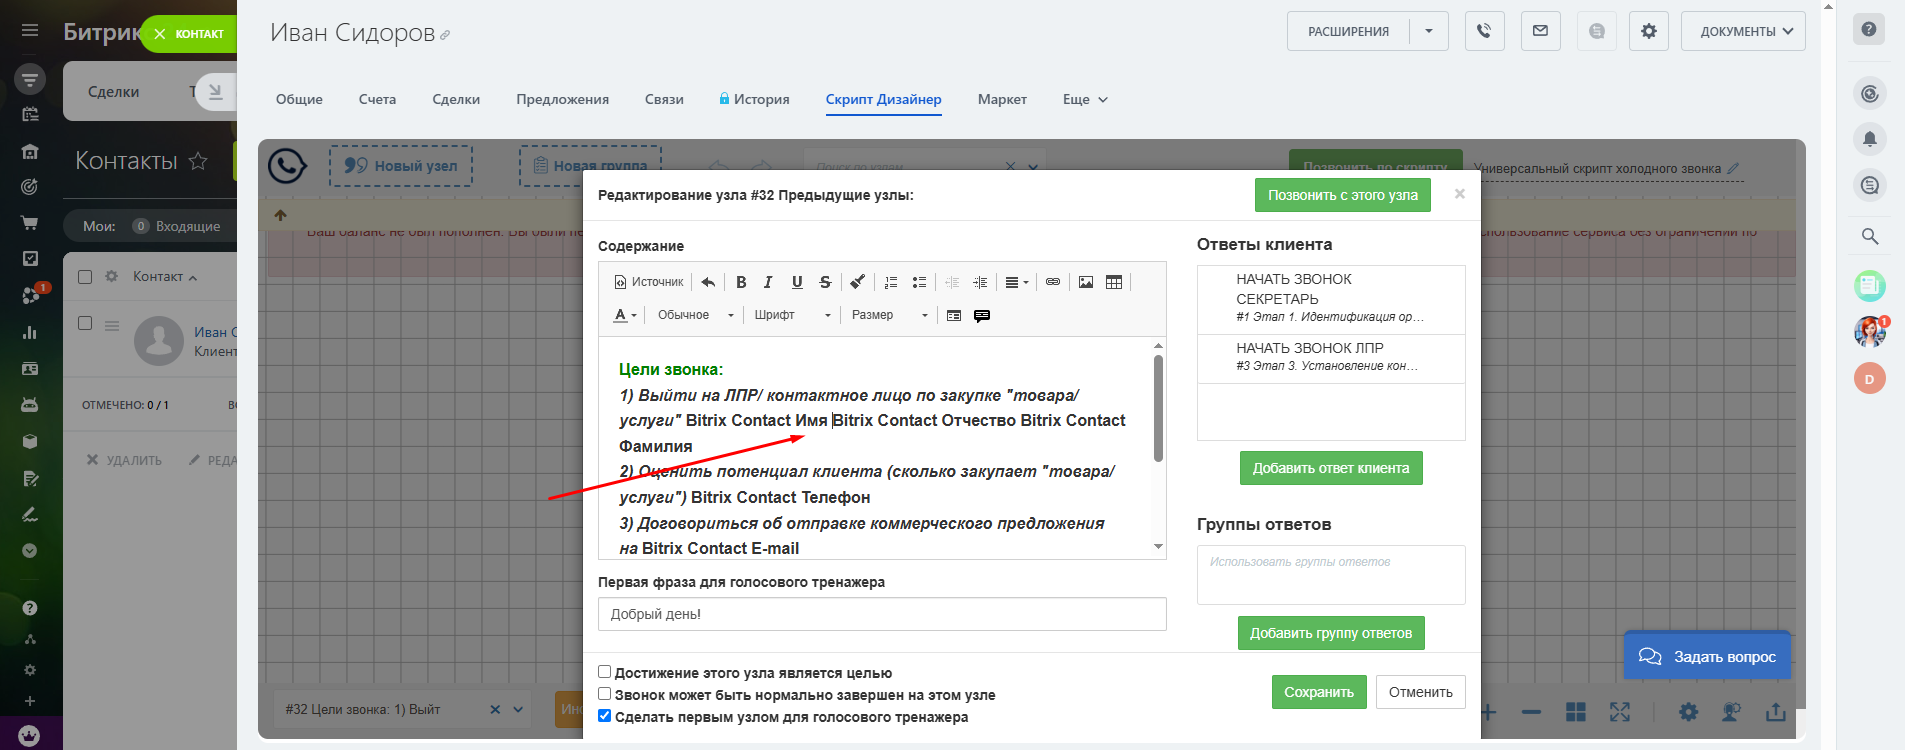Toggle bold formatting in editor toolbar

pos(741,282)
